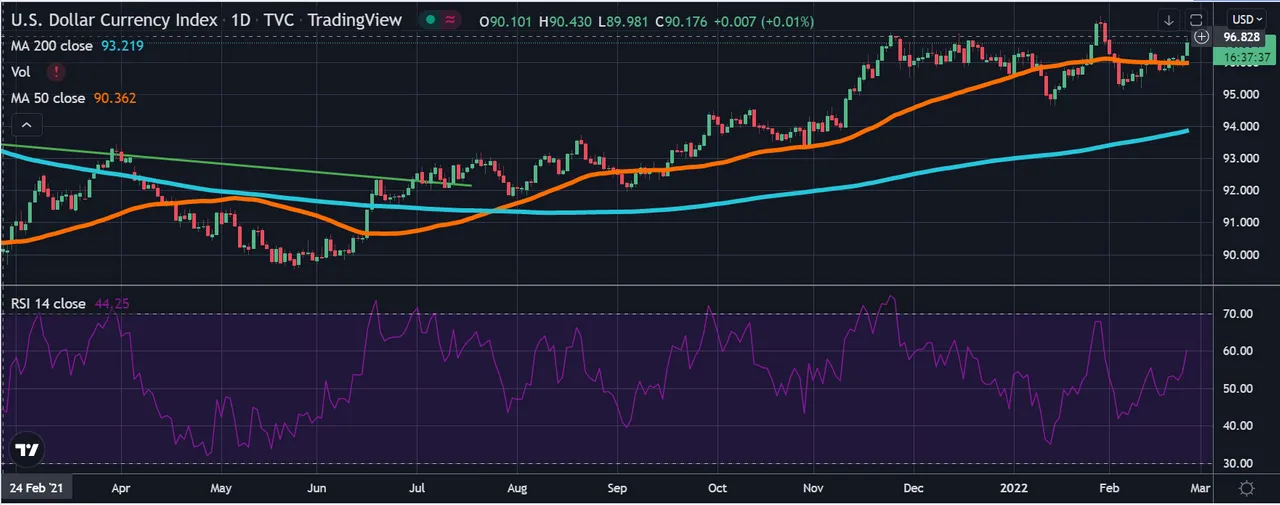The image size is (1280, 505).
Task: Click the 70.00 RSI axis label
Action: [x=1240, y=314]
